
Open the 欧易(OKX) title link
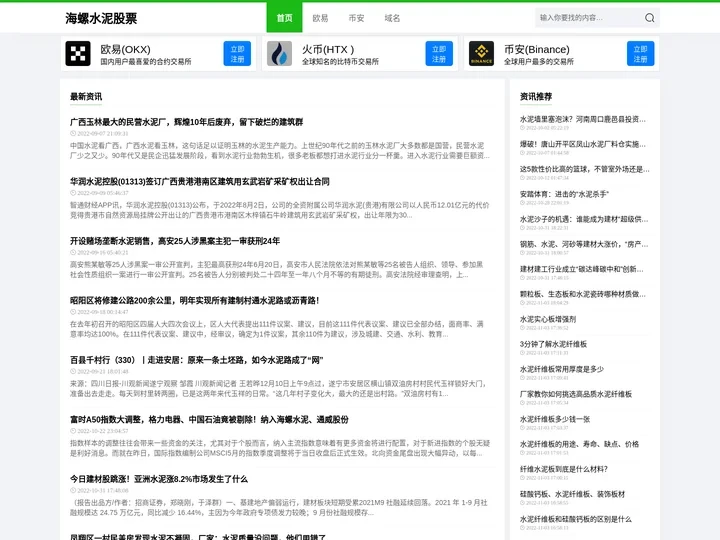[x=125, y=49]
